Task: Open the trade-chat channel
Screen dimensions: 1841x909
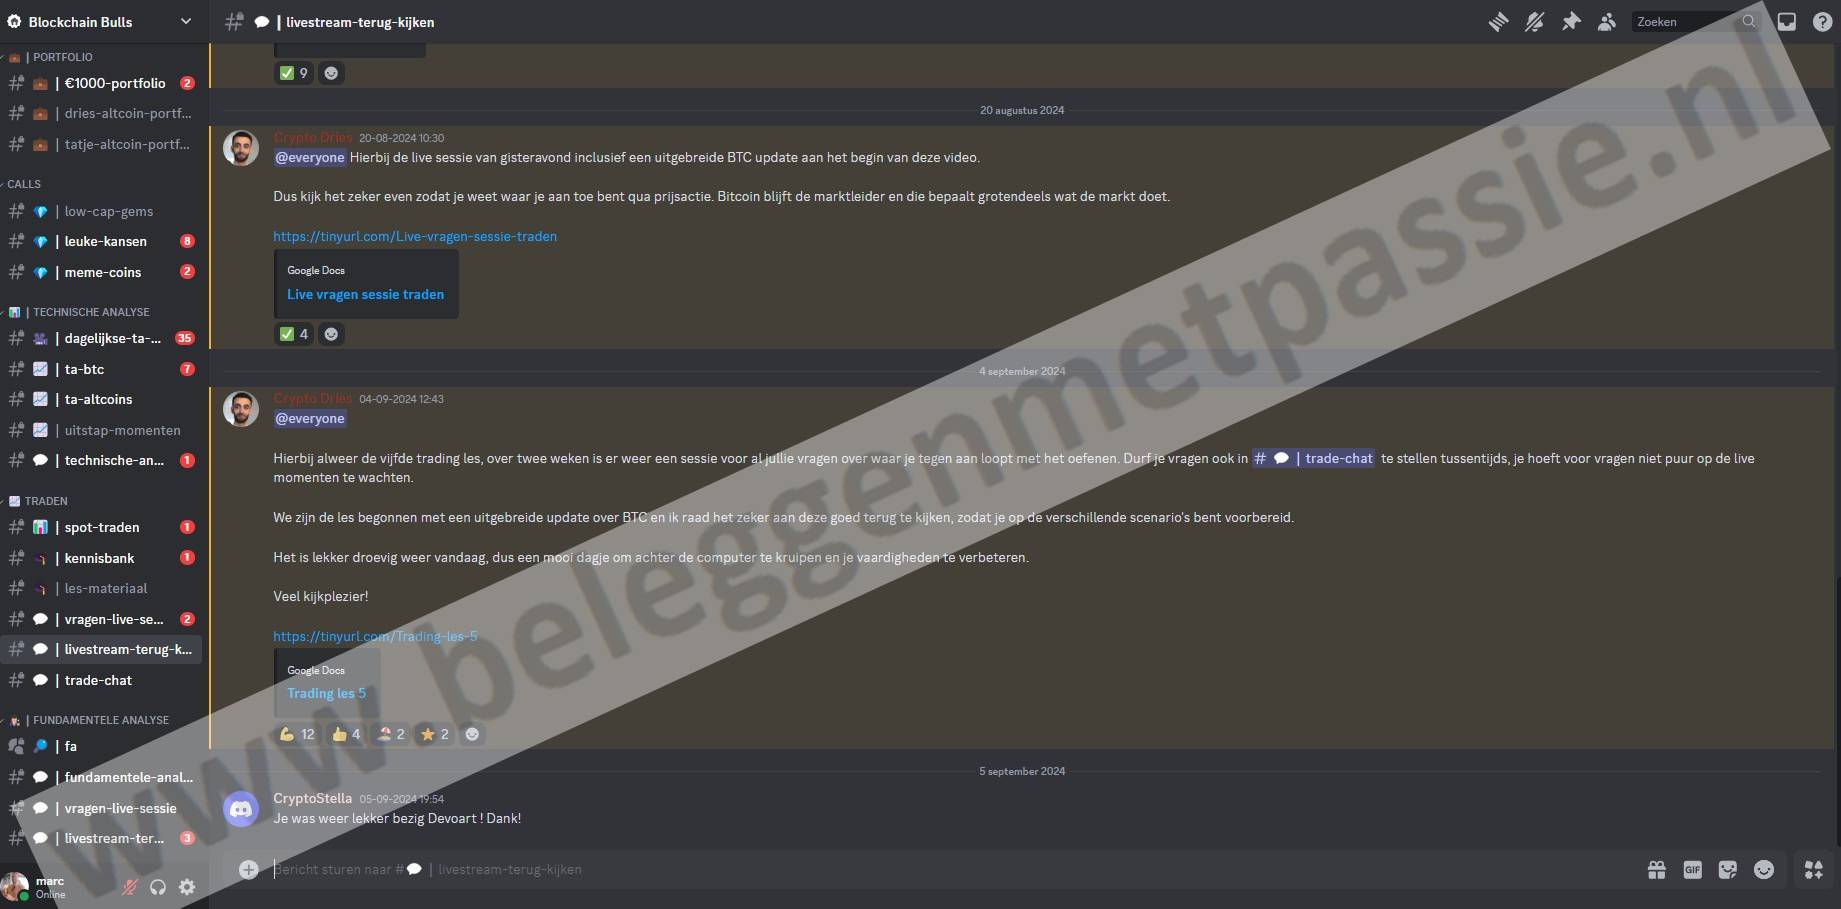Action: click(x=98, y=680)
